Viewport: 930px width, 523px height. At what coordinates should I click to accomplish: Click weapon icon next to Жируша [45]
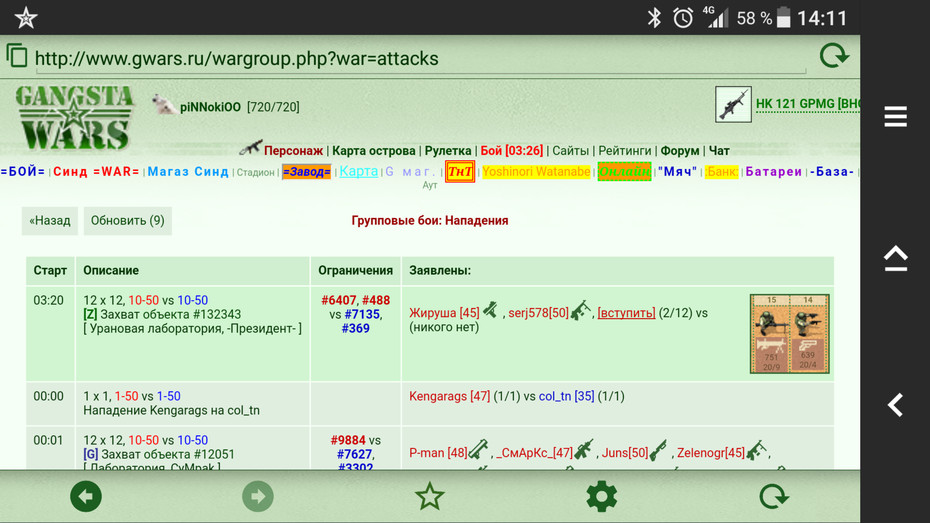click(x=491, y=310)
